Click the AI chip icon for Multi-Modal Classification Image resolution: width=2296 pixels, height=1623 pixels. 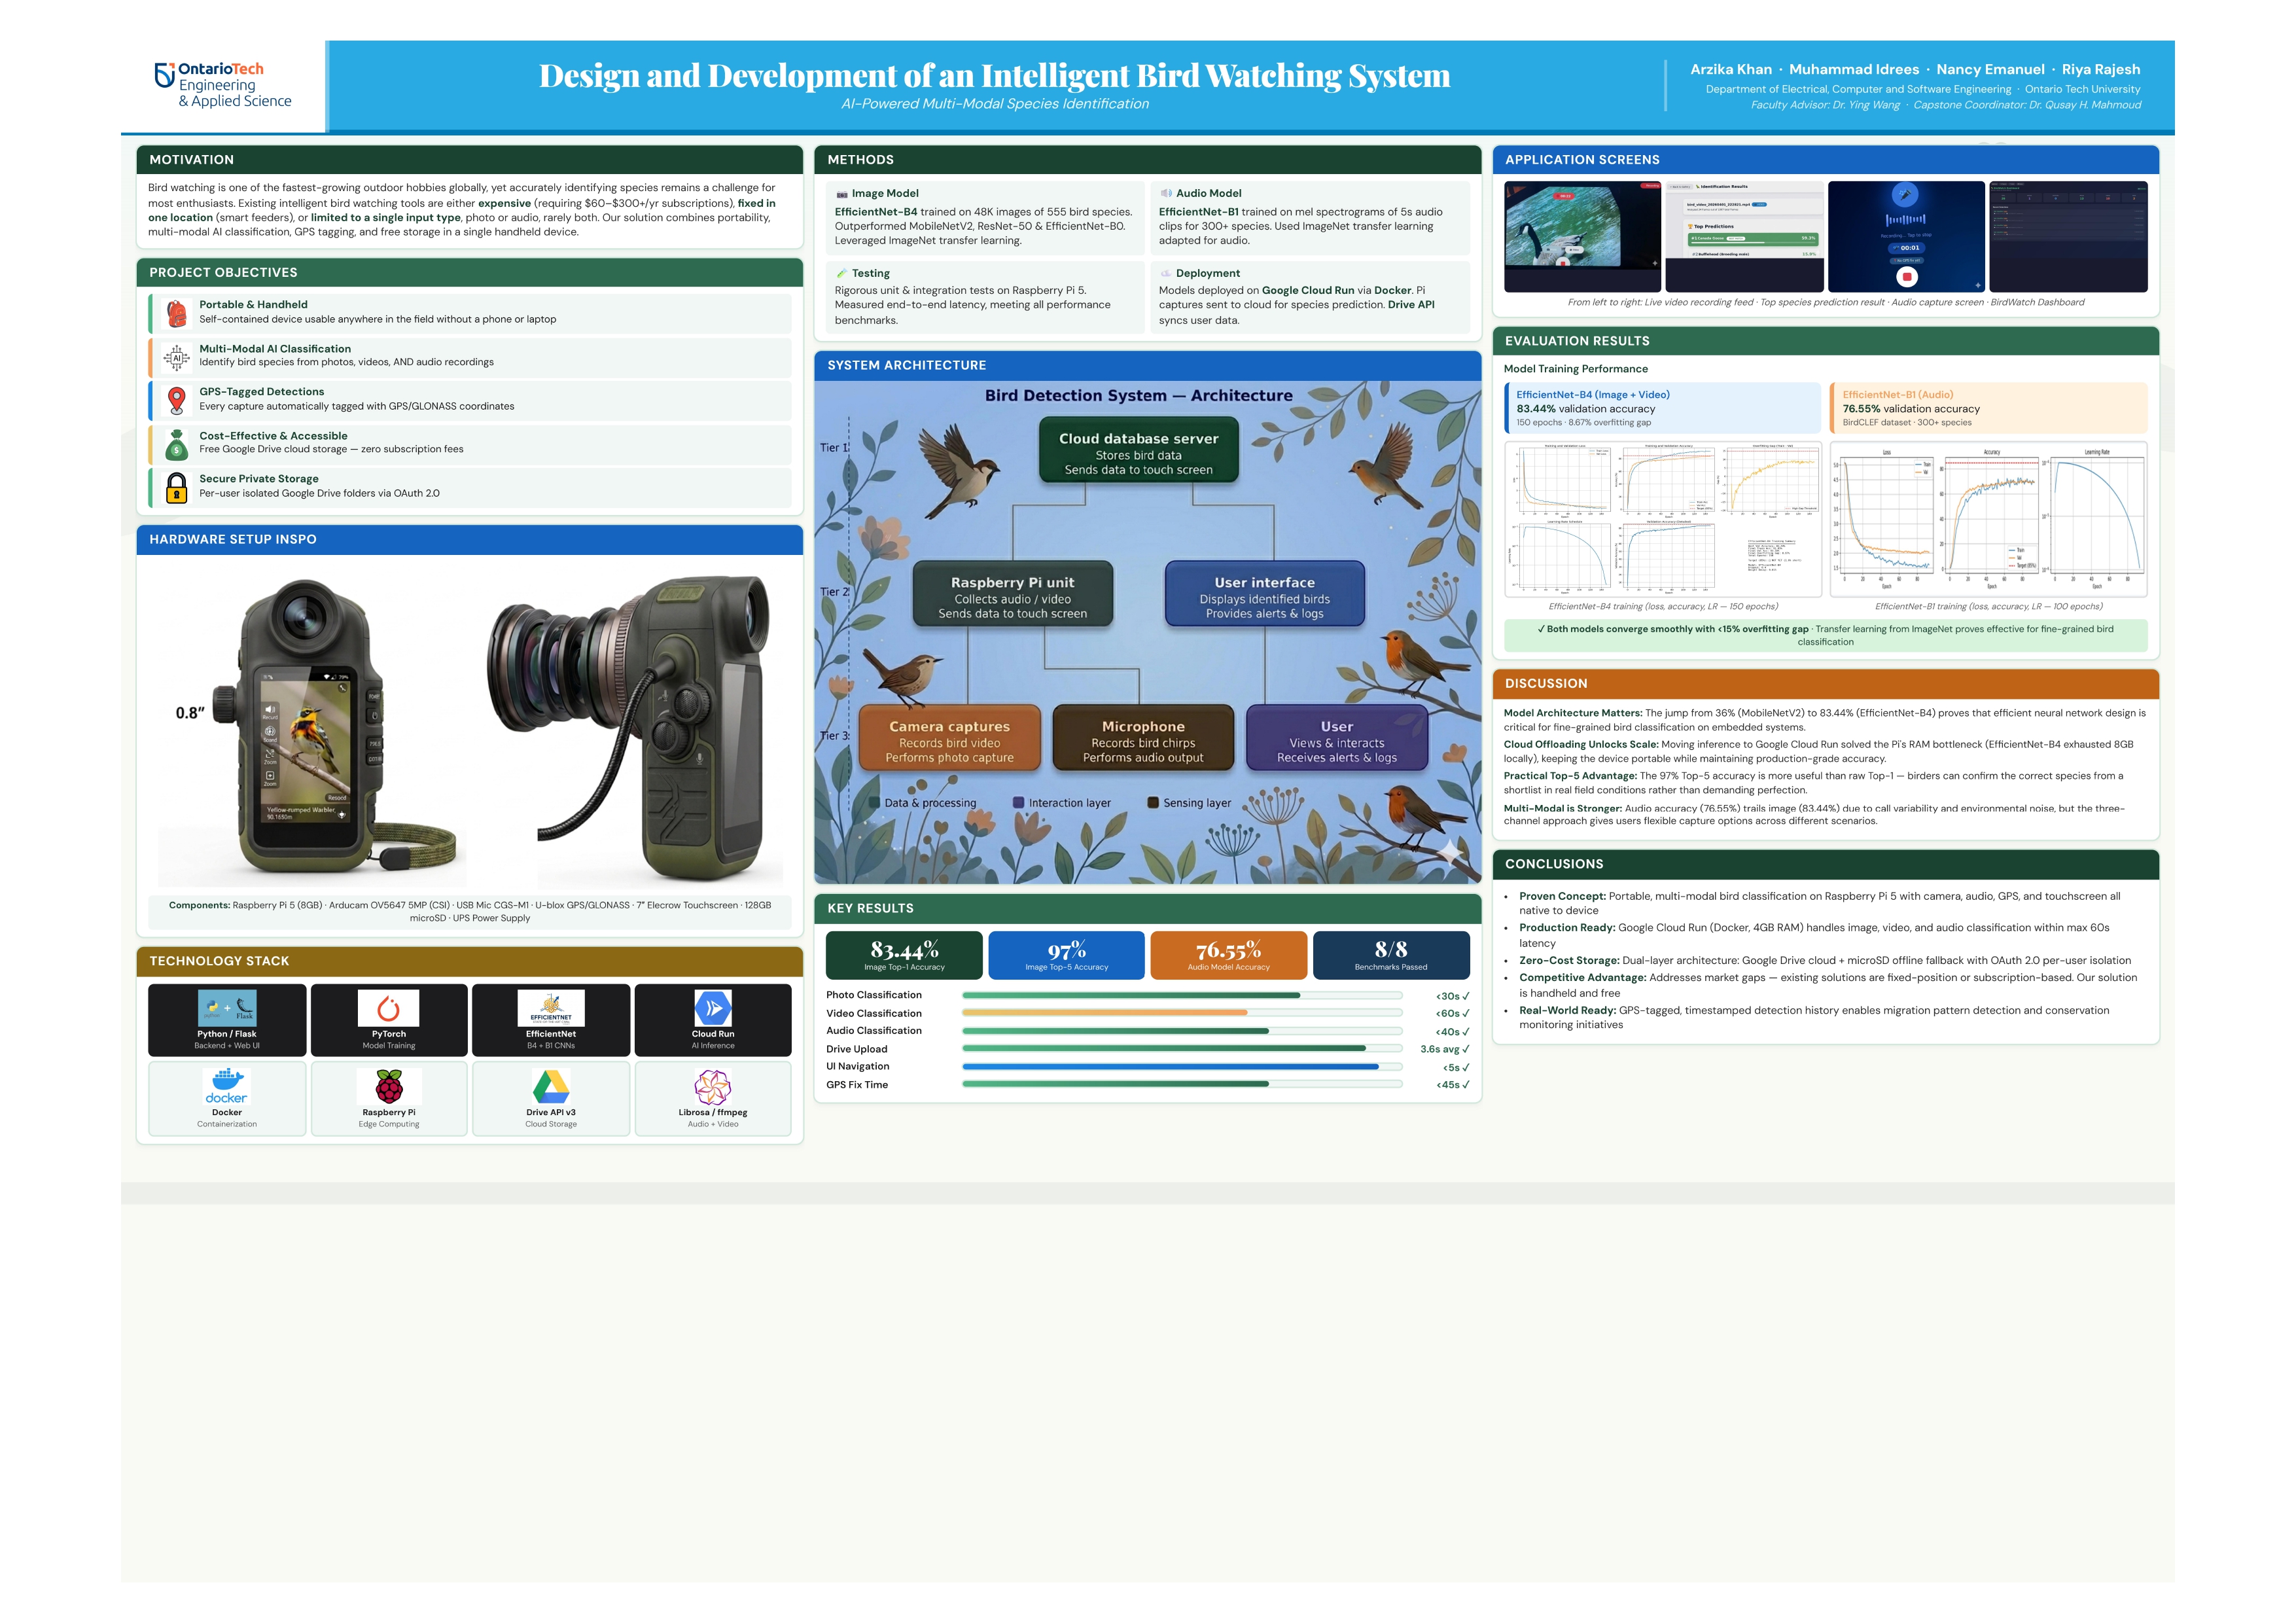(176, 357)
